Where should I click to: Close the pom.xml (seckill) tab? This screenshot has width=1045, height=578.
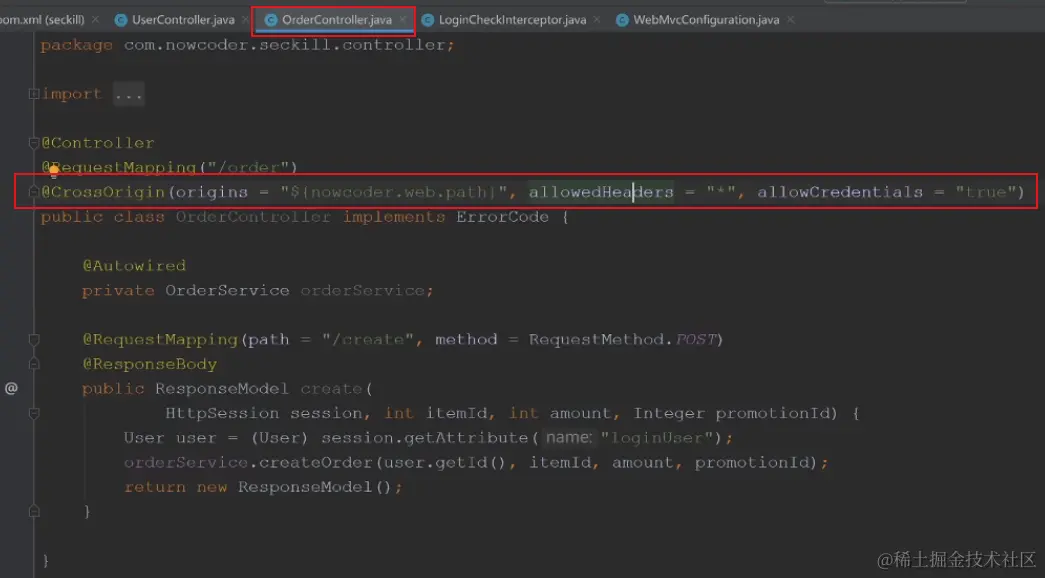(95, 20)
